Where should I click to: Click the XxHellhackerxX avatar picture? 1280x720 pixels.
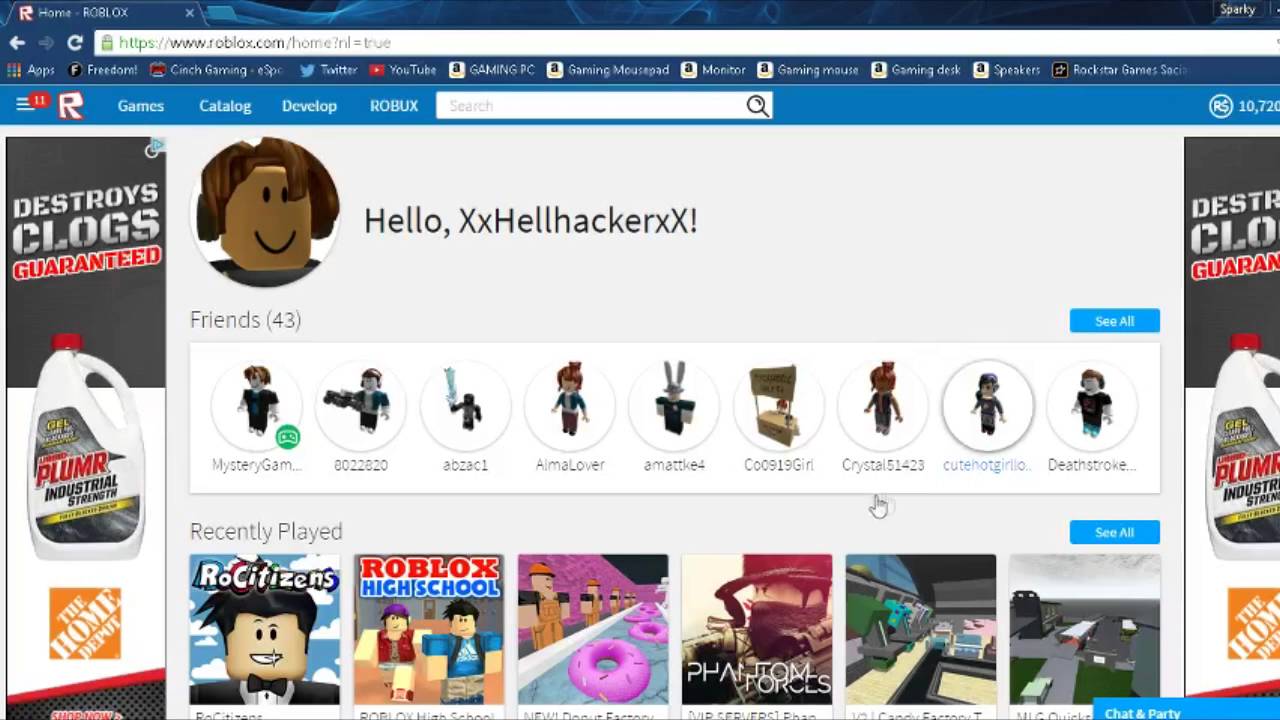[265, 212]
